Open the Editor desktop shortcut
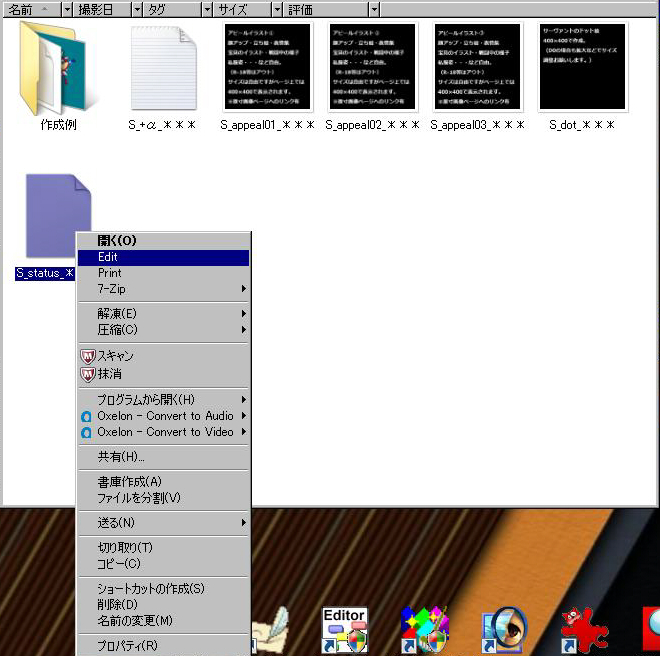 tap(344, 630)
